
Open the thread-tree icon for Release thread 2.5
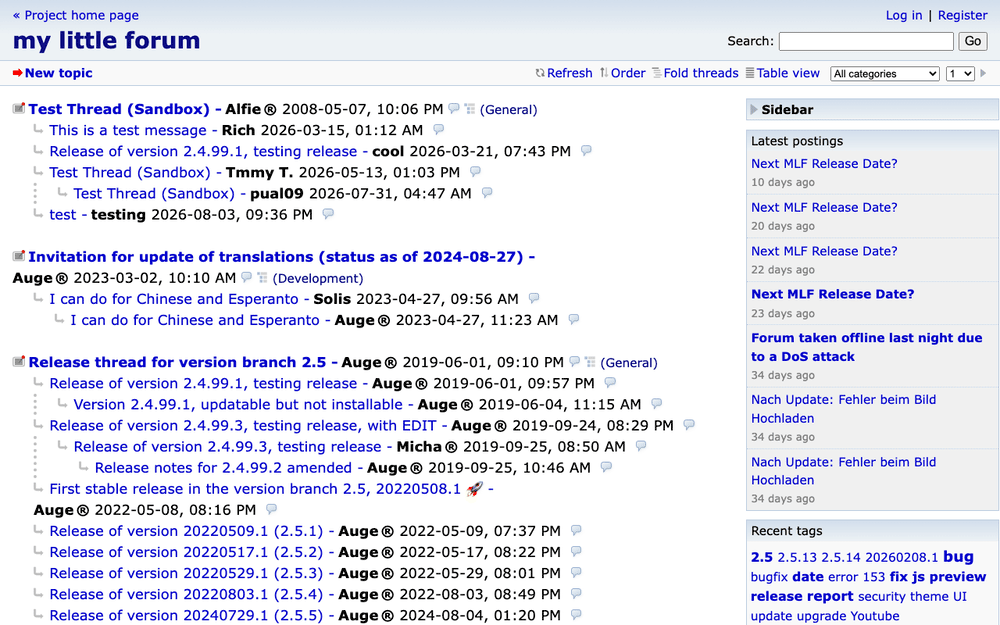click(x=591, y=362)
